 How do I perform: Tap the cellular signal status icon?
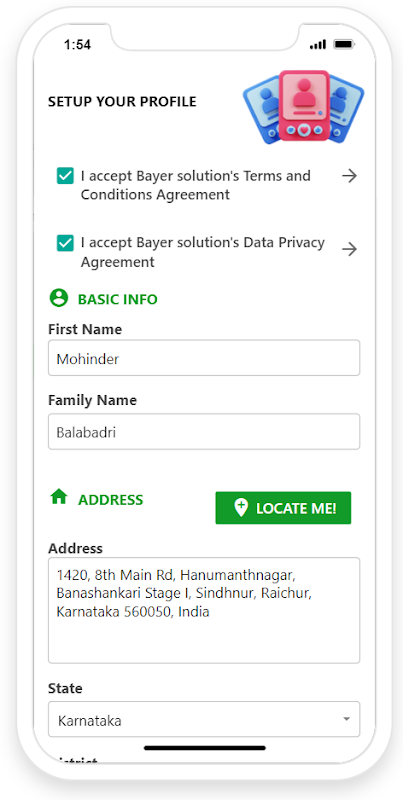click(318, 45)
